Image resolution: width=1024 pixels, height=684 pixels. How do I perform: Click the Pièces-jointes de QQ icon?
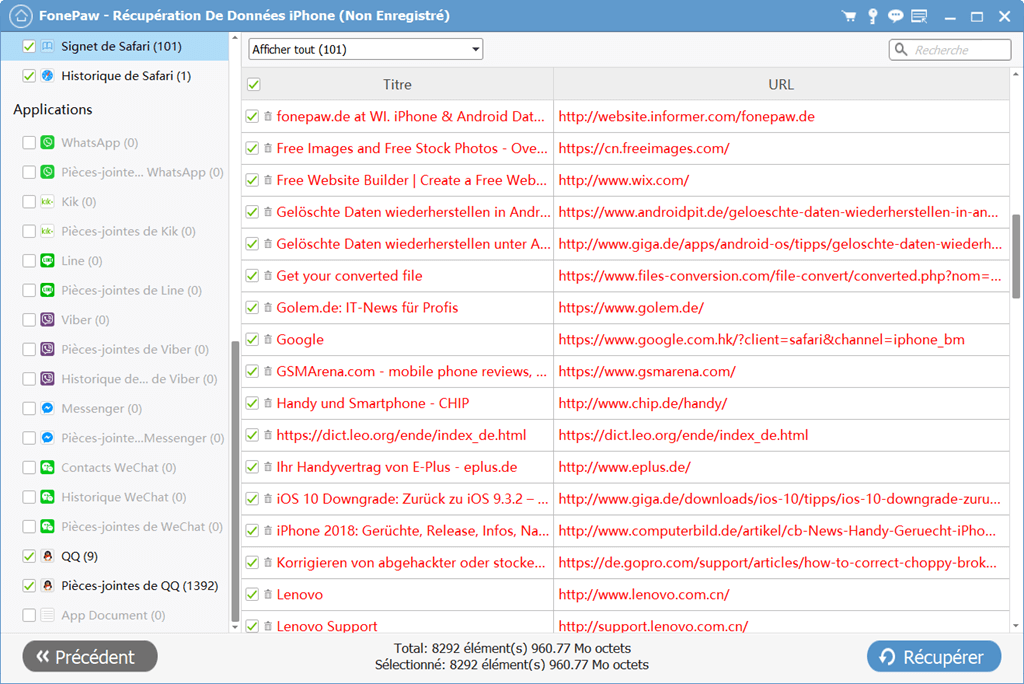(48, 585)
